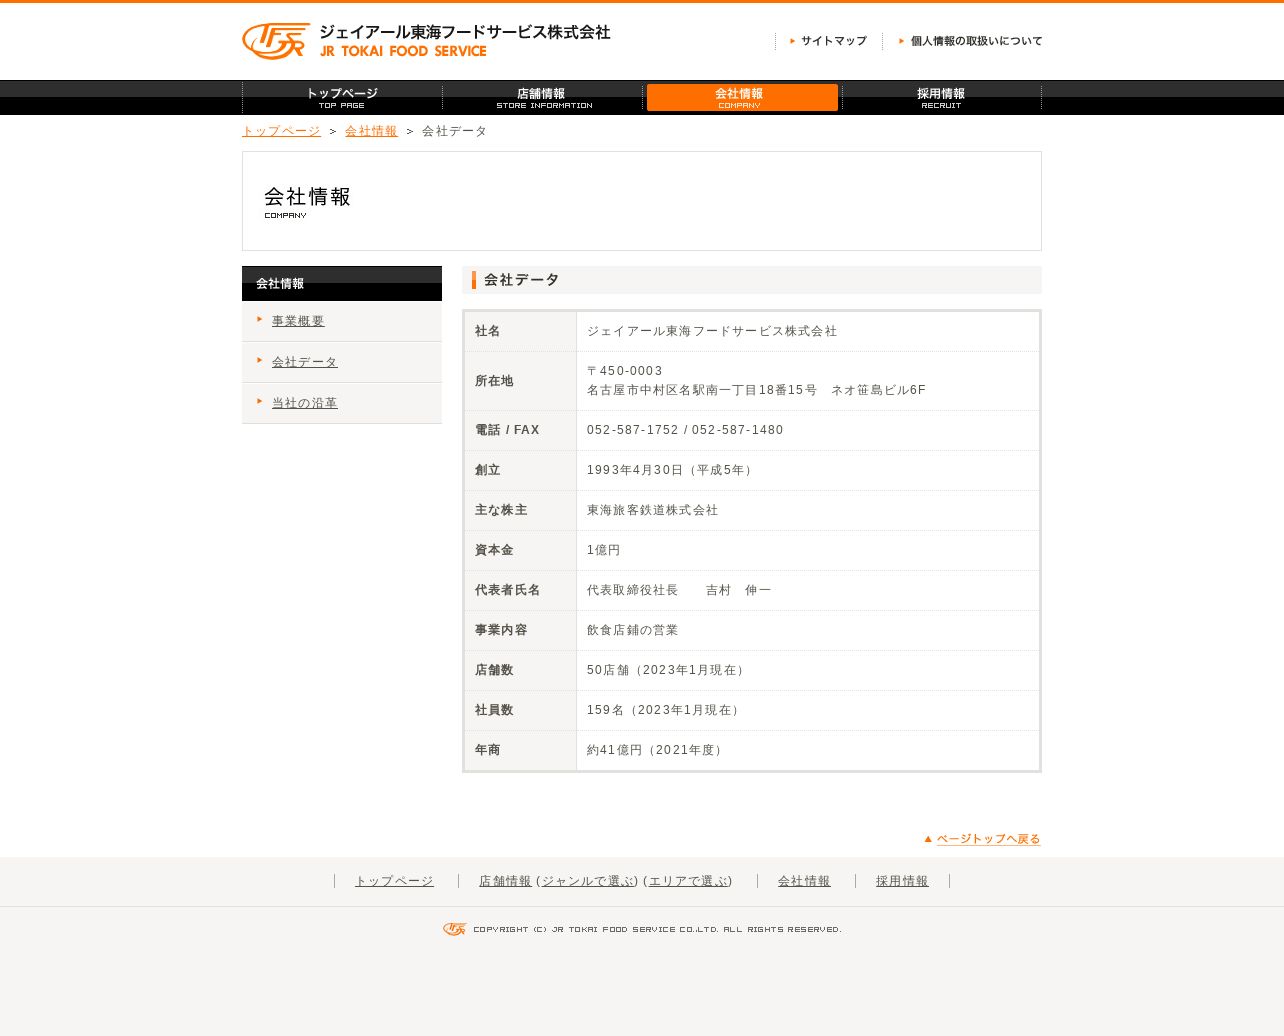Click the 所在地 row label

click(494, 381)
